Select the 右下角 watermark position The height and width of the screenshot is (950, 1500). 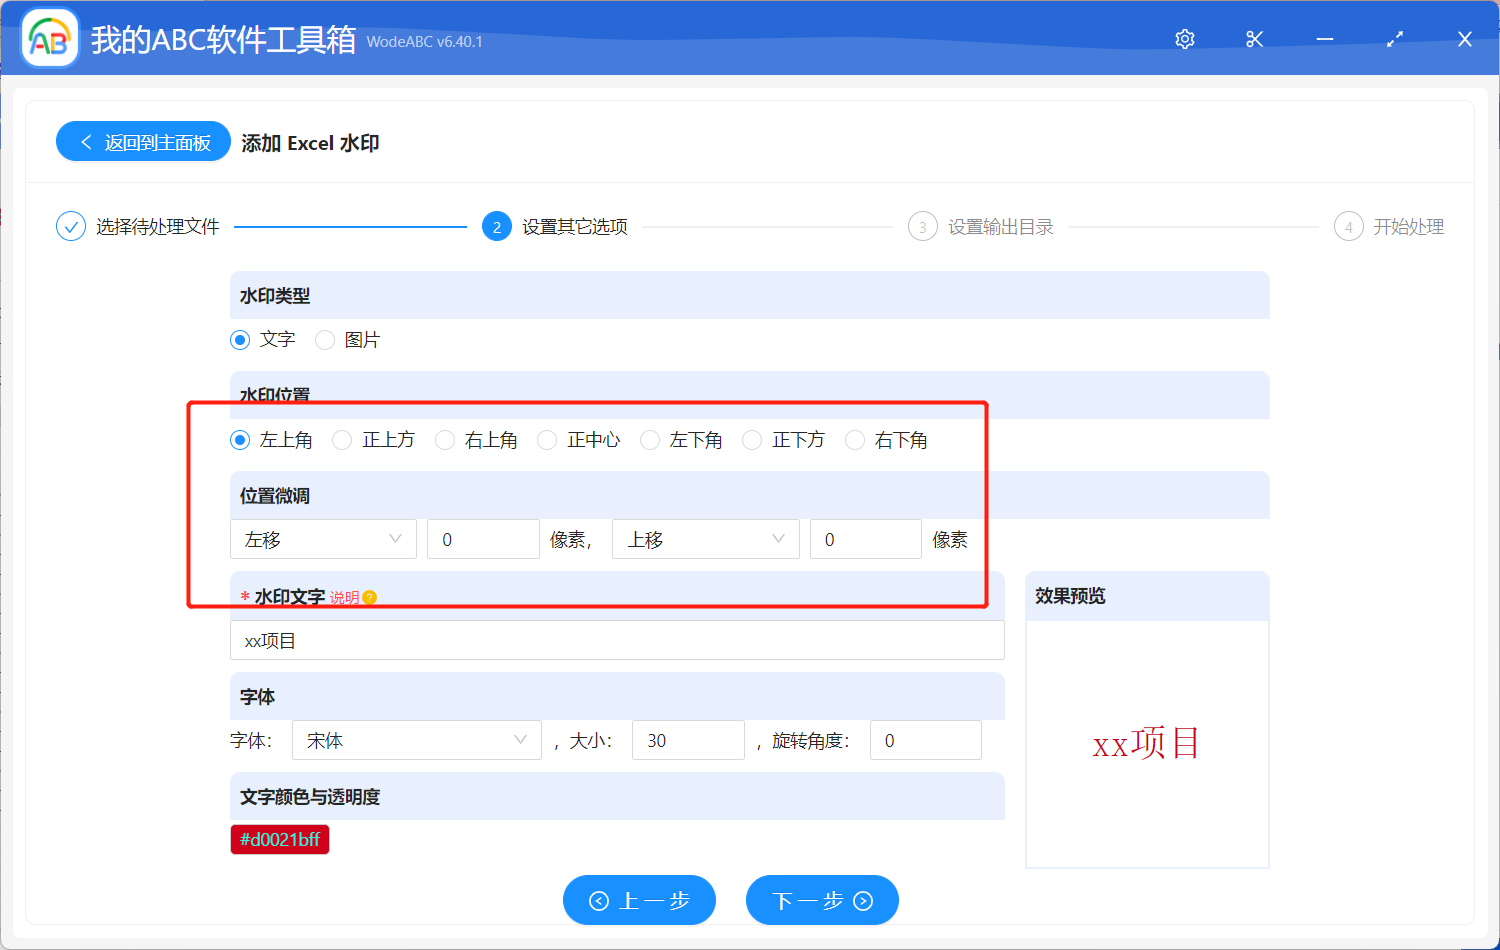tap(855, 439)
